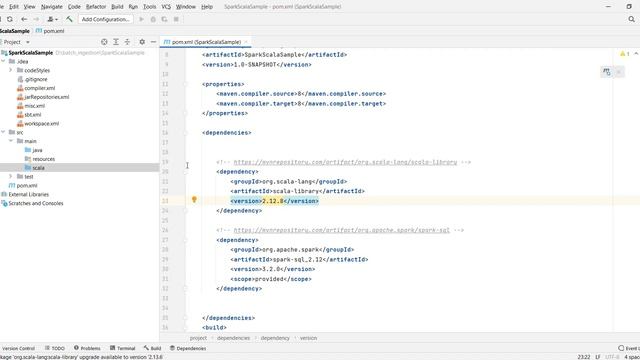Select jarRepositories.xml in project tree

[x=47, y=97]
